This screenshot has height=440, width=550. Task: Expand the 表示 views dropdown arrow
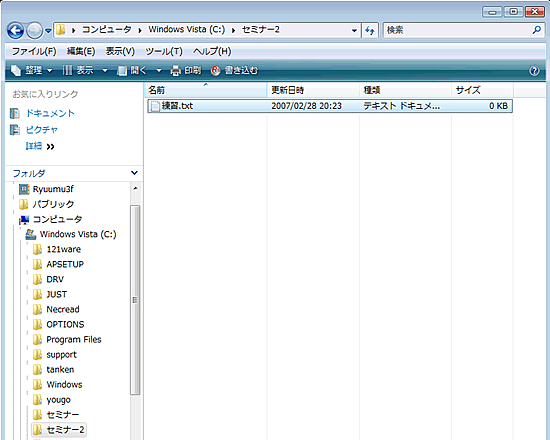105,71
